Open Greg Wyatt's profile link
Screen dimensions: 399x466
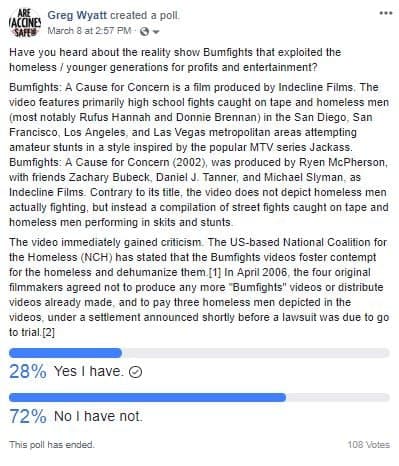coord(77,15)
